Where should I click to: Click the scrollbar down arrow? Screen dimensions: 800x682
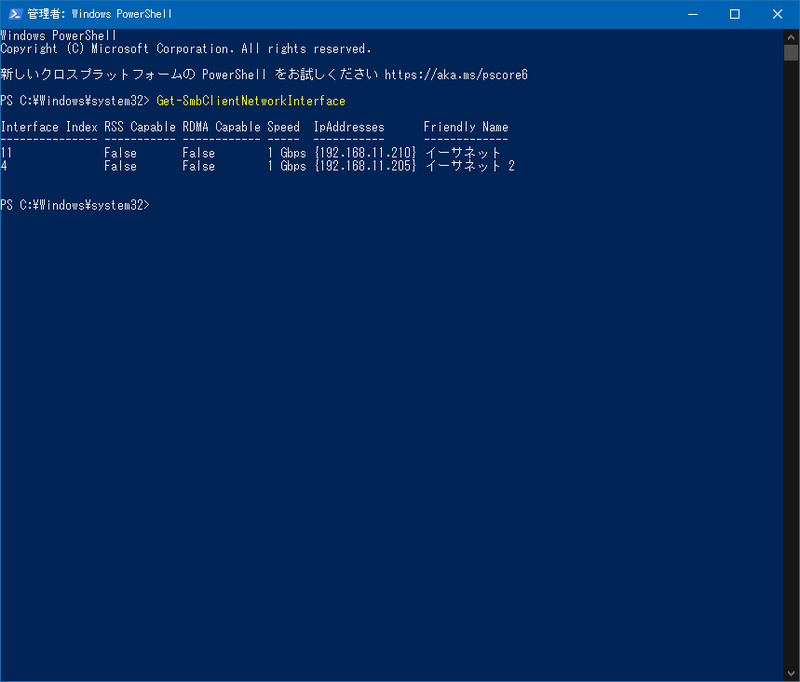791,674
